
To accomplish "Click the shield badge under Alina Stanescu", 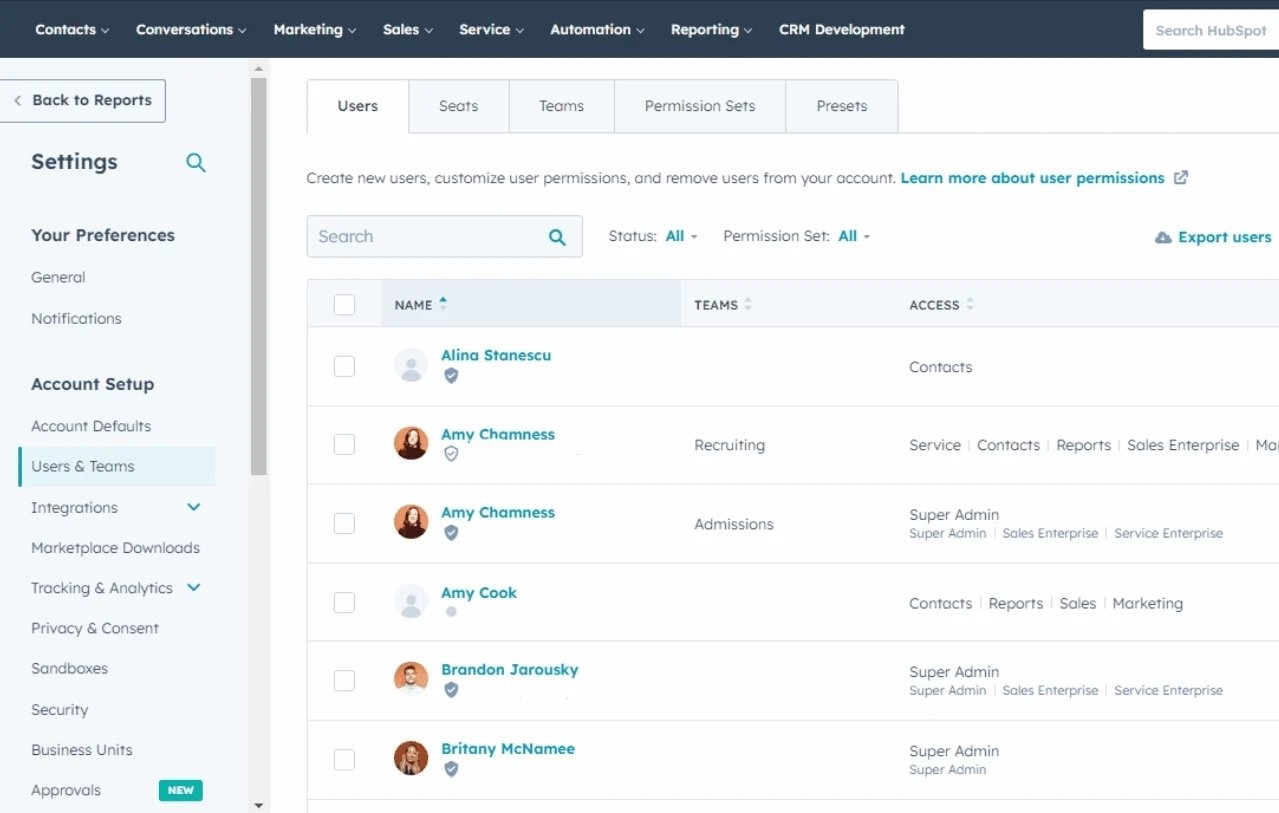I will (x=451, y=376).
